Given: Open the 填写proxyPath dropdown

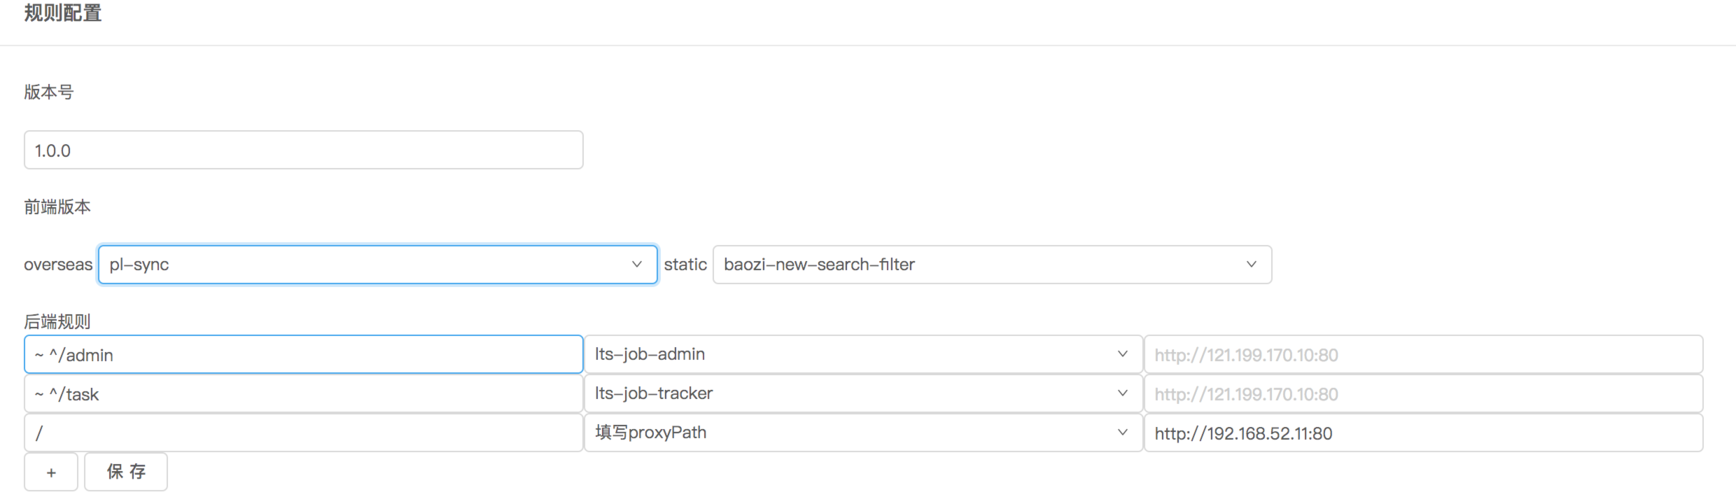Looking at the screenshot, I should pyautogui.click(x=850, y=432).
